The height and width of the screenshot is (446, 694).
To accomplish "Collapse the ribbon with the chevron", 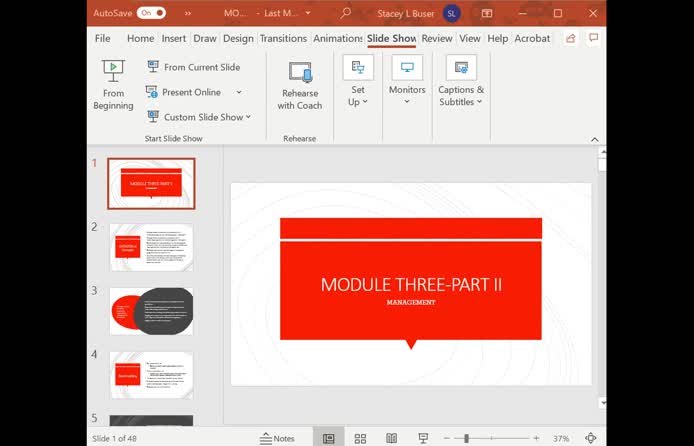I will 595,139.
